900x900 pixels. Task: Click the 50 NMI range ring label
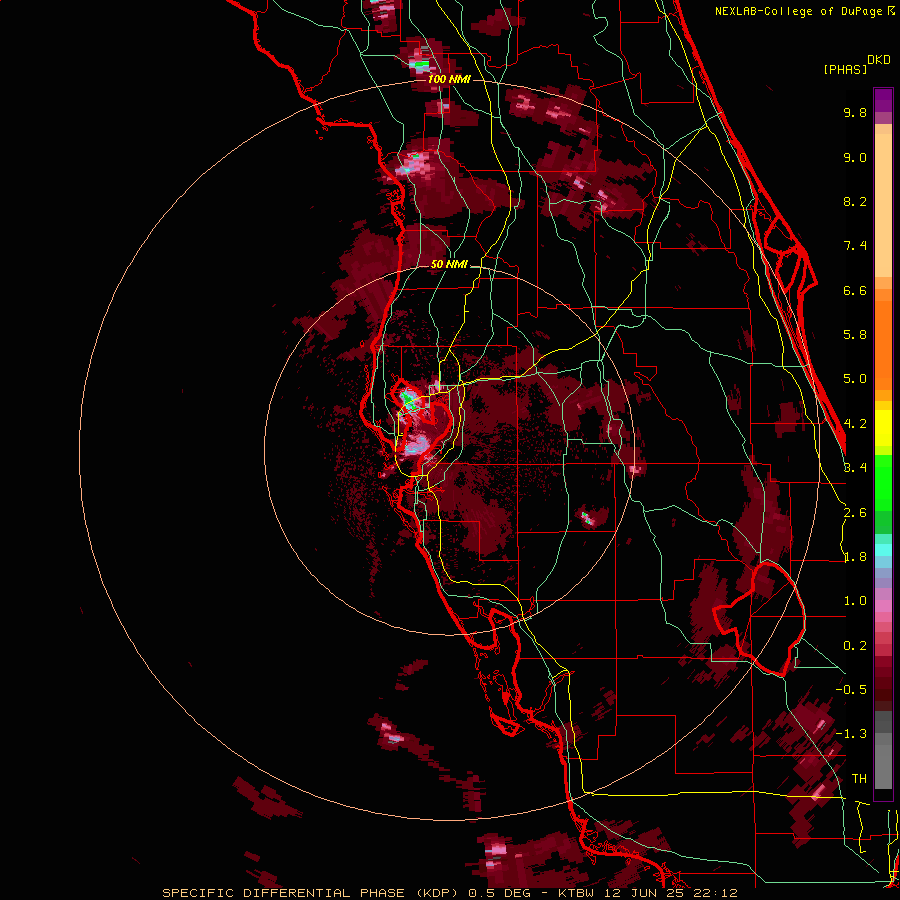449,264
